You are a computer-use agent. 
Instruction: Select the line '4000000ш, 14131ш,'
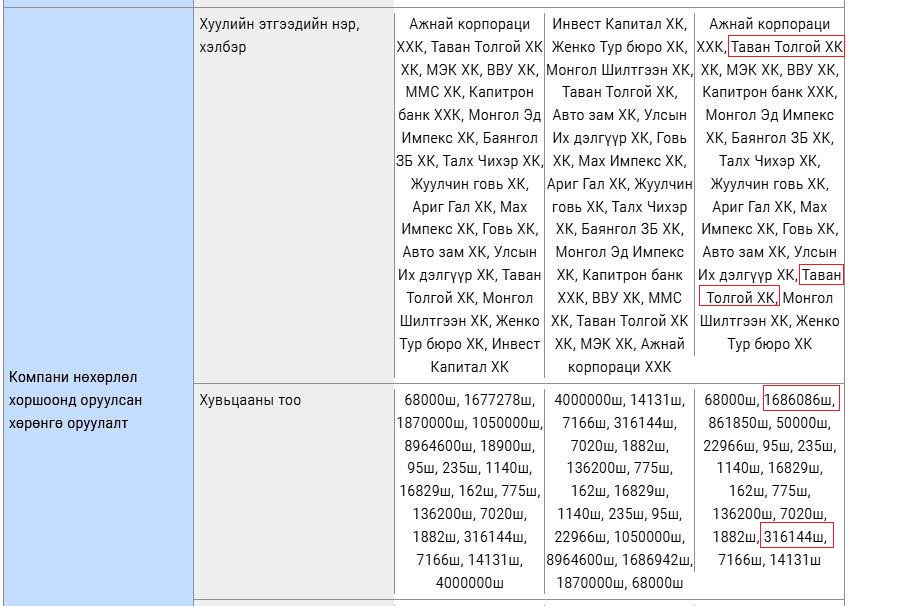click(x=619, y=400)
